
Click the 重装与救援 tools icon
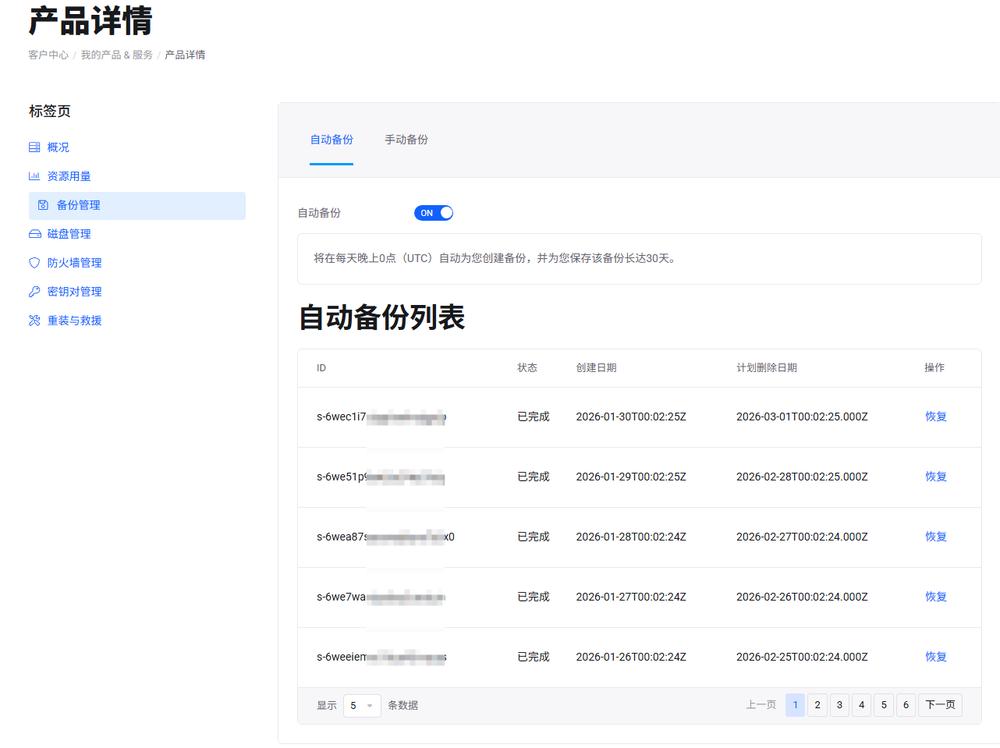tap(35, 321)
